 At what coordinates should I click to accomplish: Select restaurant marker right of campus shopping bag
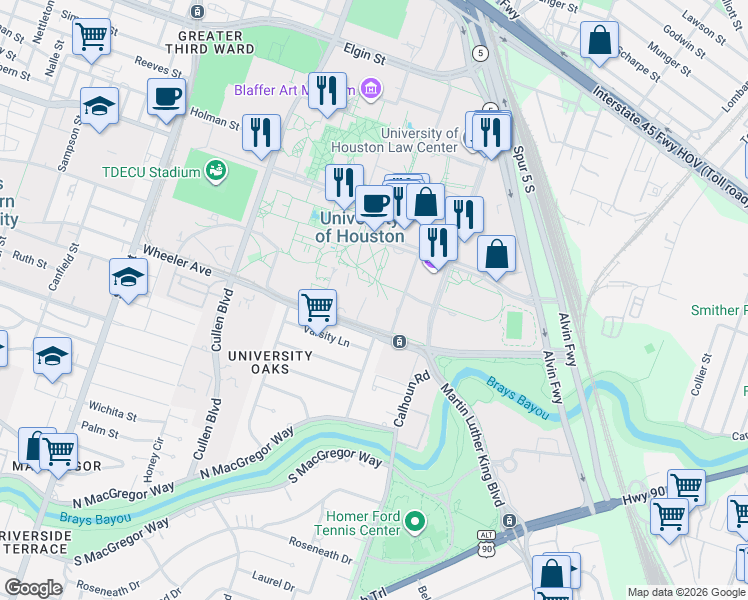[x=465, y=215]
